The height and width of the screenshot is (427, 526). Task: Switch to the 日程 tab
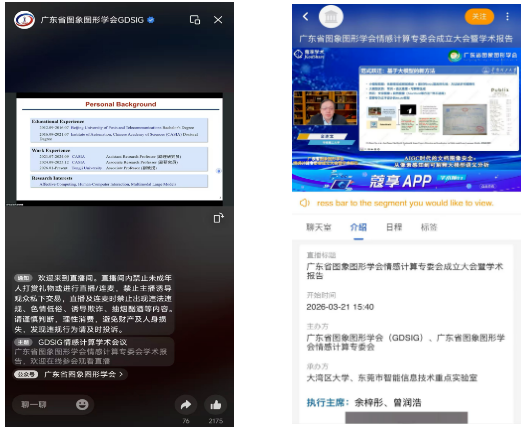click(x=394, y=227)
